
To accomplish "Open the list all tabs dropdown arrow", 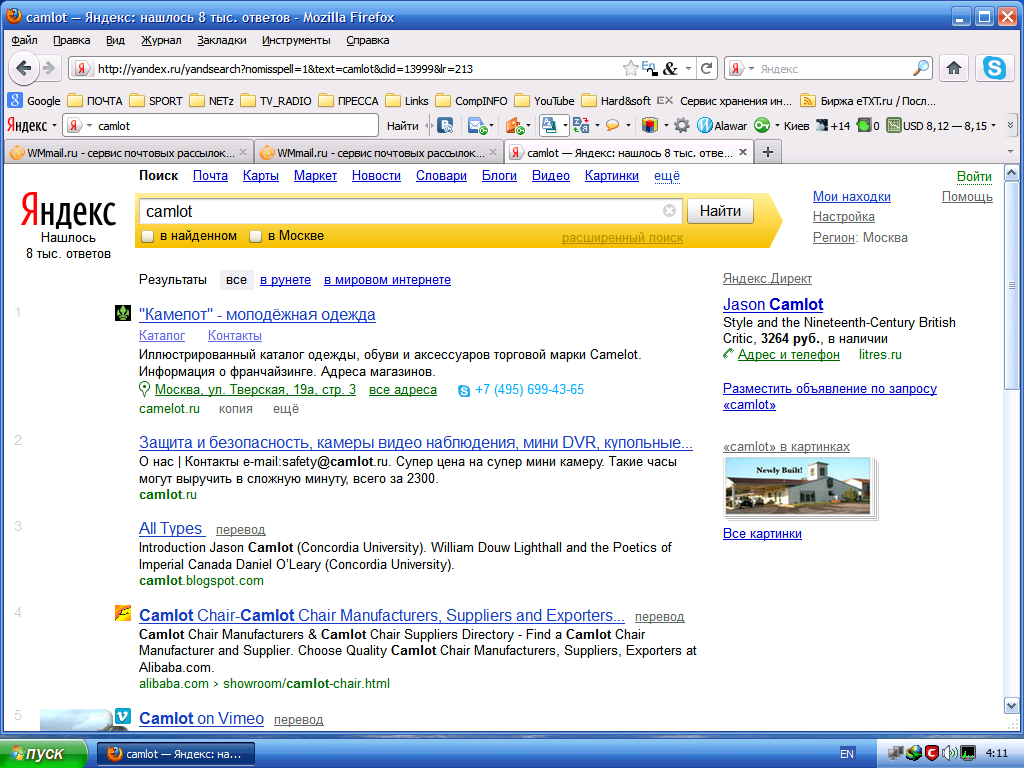I will click(x=1010, y=152).
